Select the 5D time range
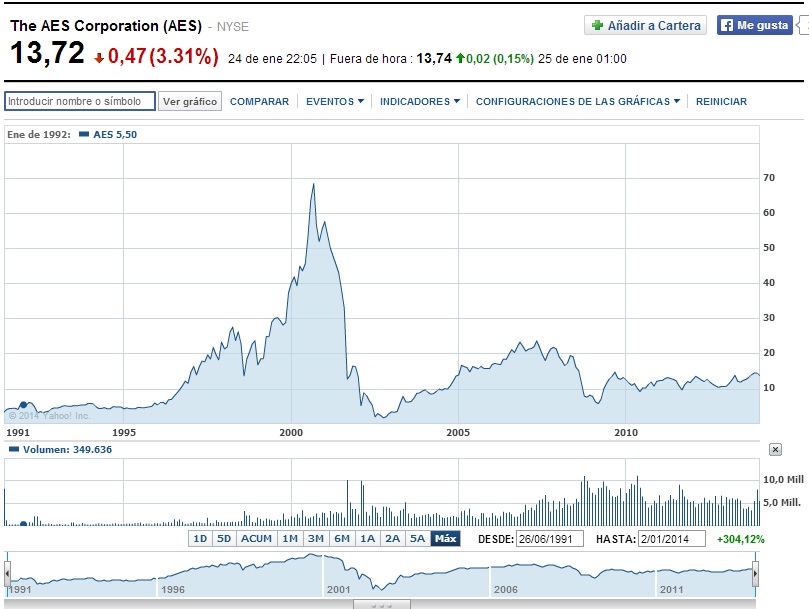This screenshot has width=809, height=609. click(224, 539)
